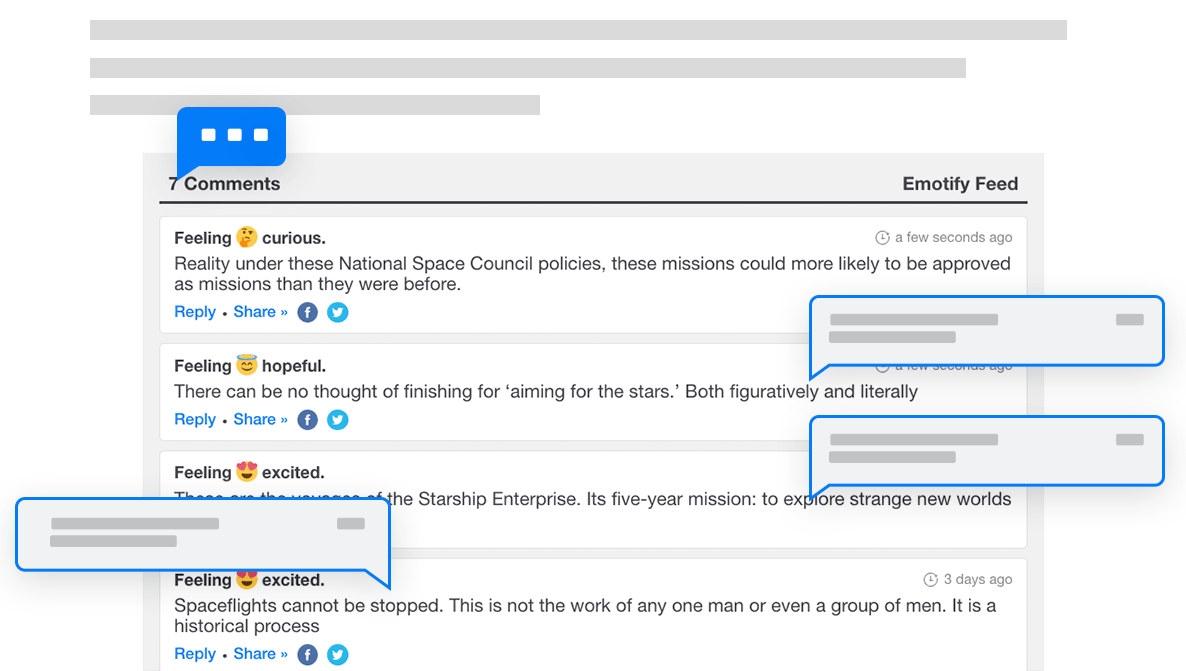
Task: Reply to the Spaceflights cannot be stopped comment
Action: coord(195,654)
